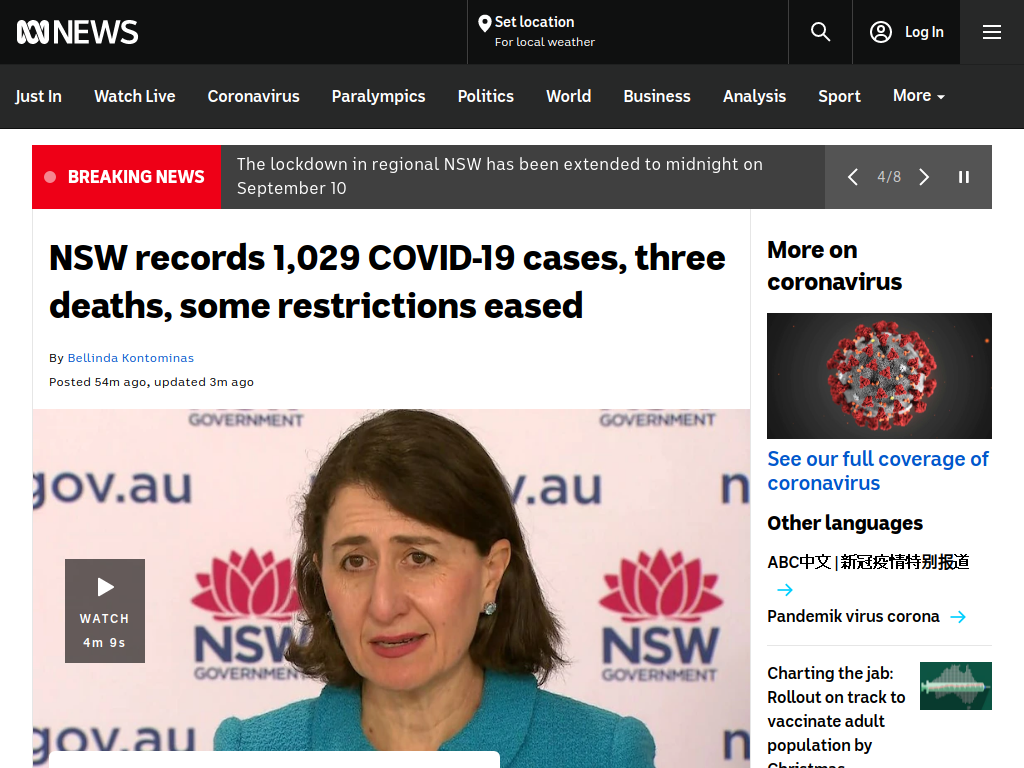Click arrow beside Pandemik virus corona

click(x=958, y=617)
